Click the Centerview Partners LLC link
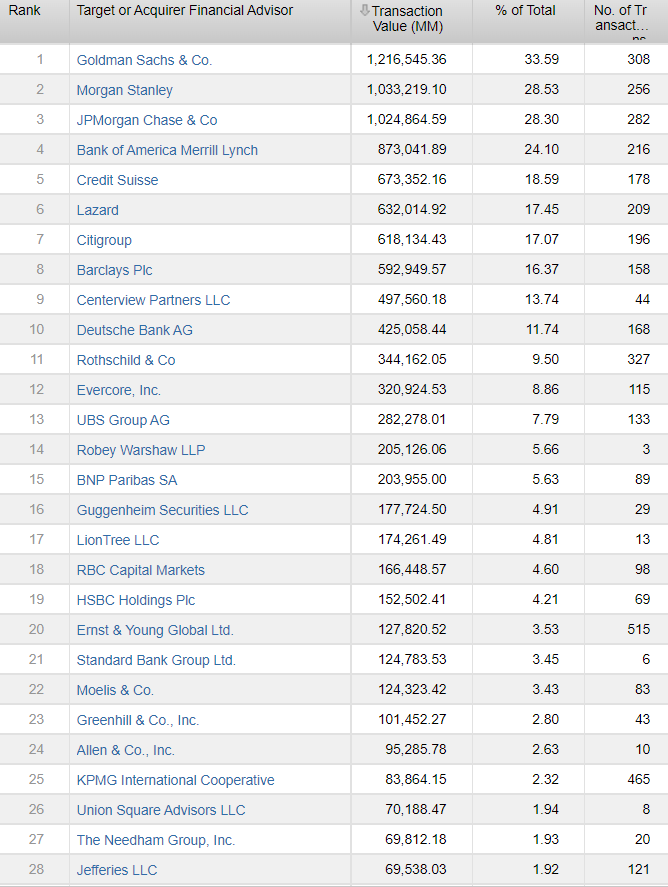Image resolution: width=668 pixels, height=887 pixels. point(153,300)
